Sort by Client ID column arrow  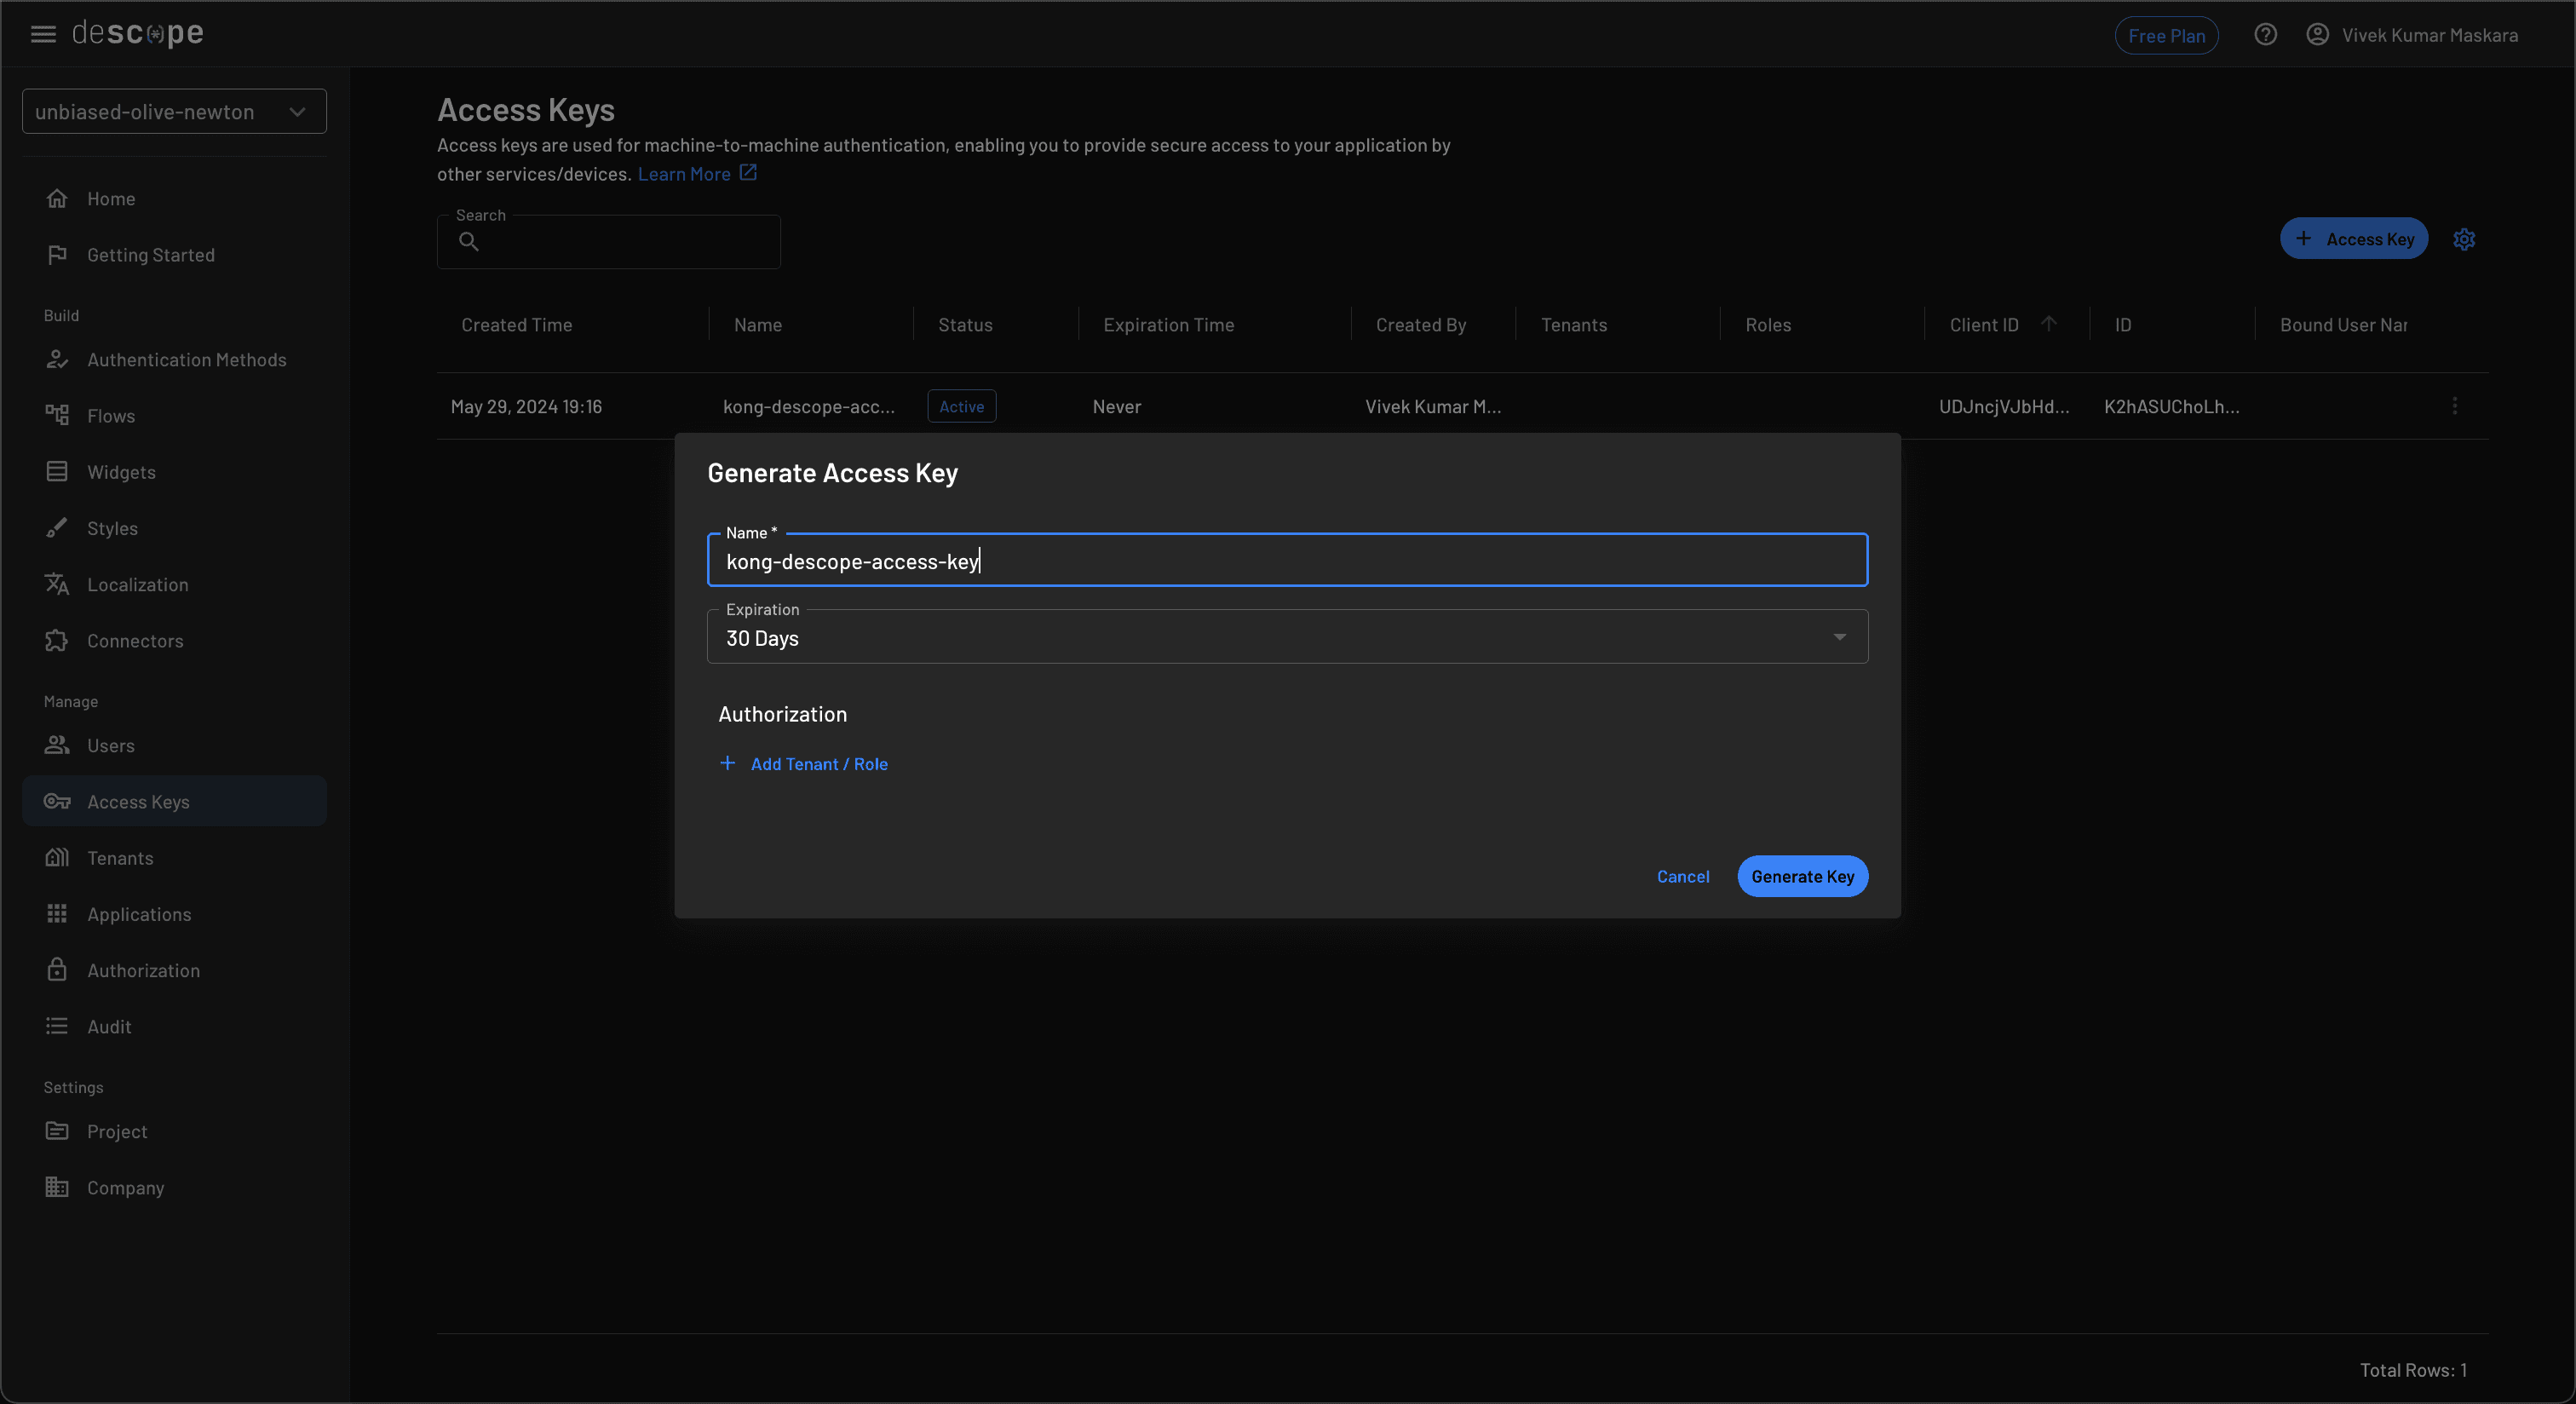tap(2049, 323)
